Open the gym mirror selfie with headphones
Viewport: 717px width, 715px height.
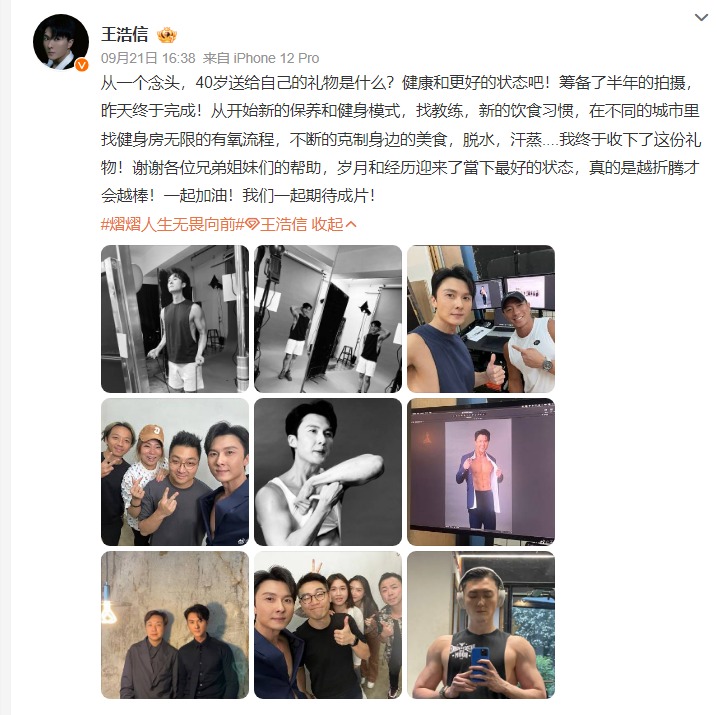(x=481, y=625)
